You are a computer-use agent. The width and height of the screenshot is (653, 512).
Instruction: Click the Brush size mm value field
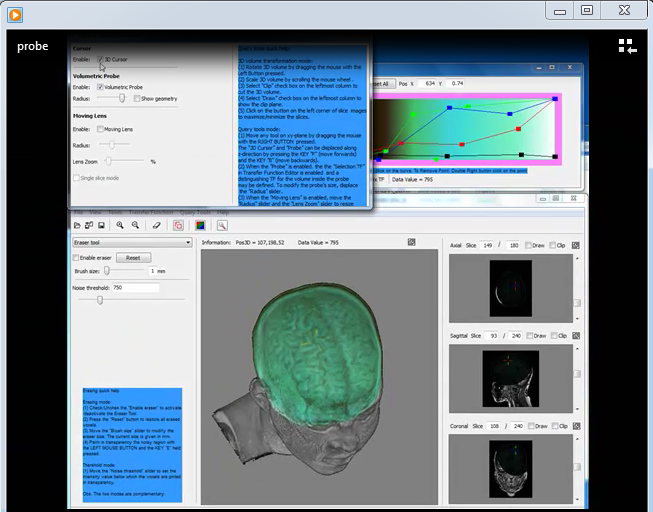[153, 271]
